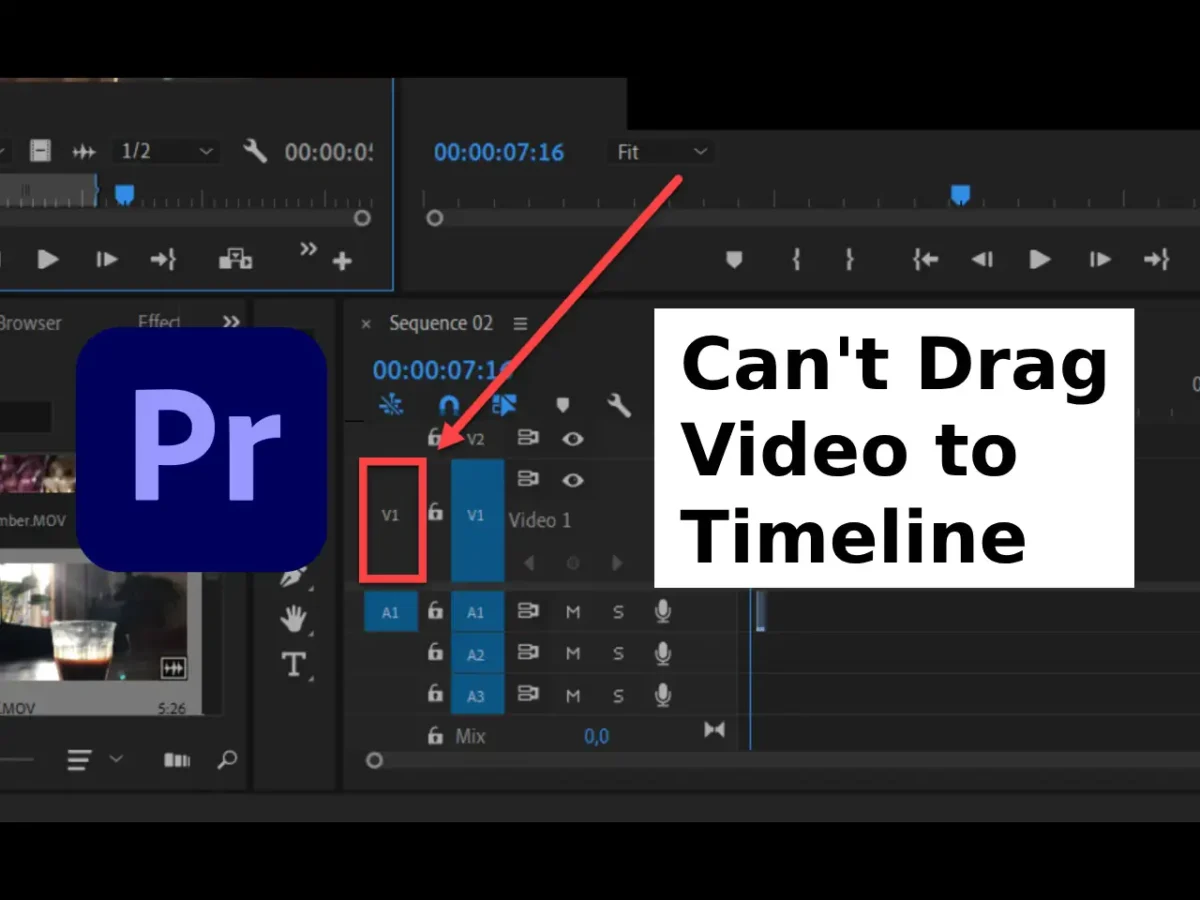Screen dimensions: 1200x900
Task: Click the search icon in Project panel
Action: [227, 760]
